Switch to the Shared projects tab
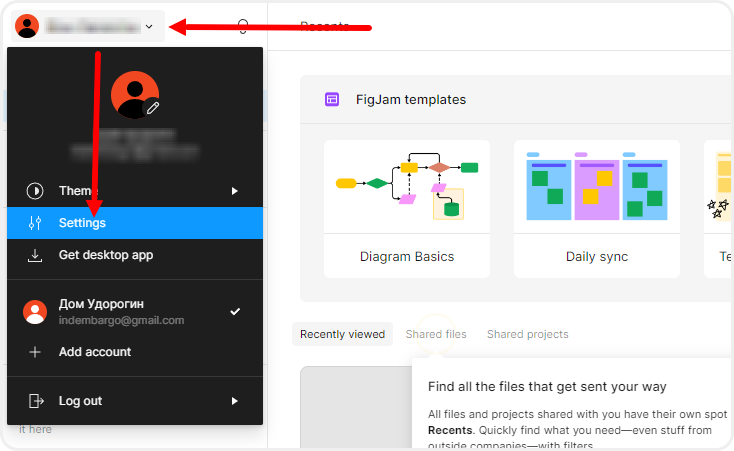Image resolution: width=734 pixels, height=451 pixels. [x=527, y=334]
